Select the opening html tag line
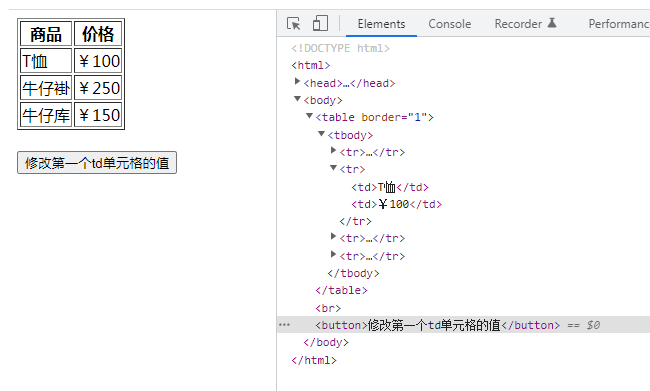The height and width of the screenshot is (391, 650). coord(310,66)
